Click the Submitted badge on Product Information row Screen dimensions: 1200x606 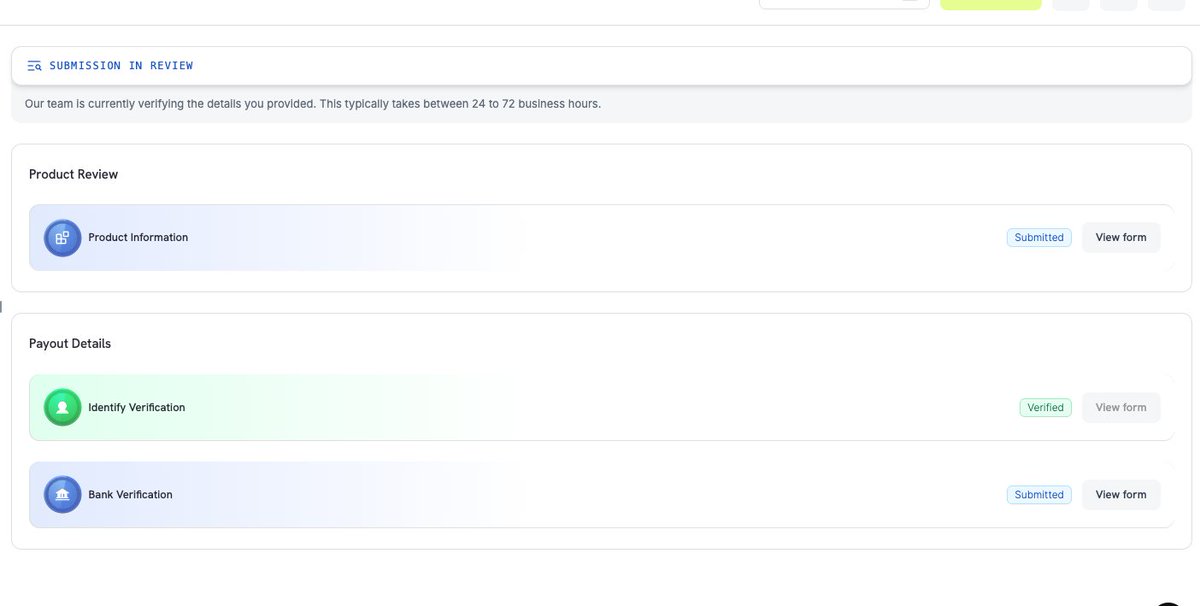pos(1039,238)
